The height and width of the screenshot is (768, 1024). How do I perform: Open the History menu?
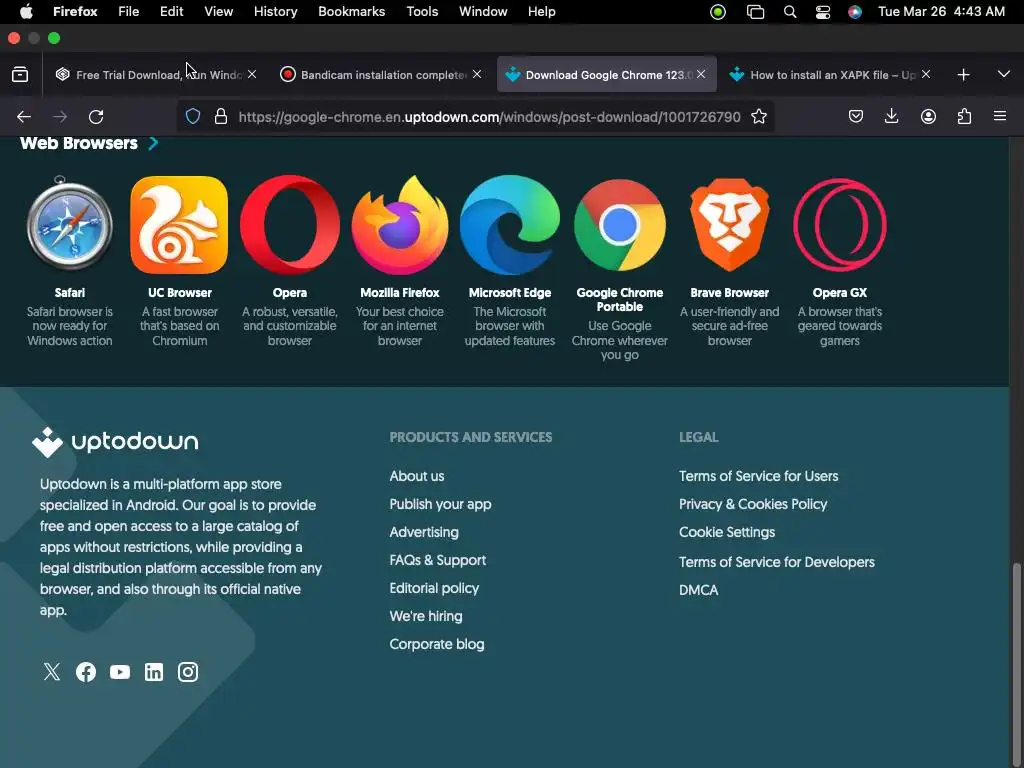275,12
